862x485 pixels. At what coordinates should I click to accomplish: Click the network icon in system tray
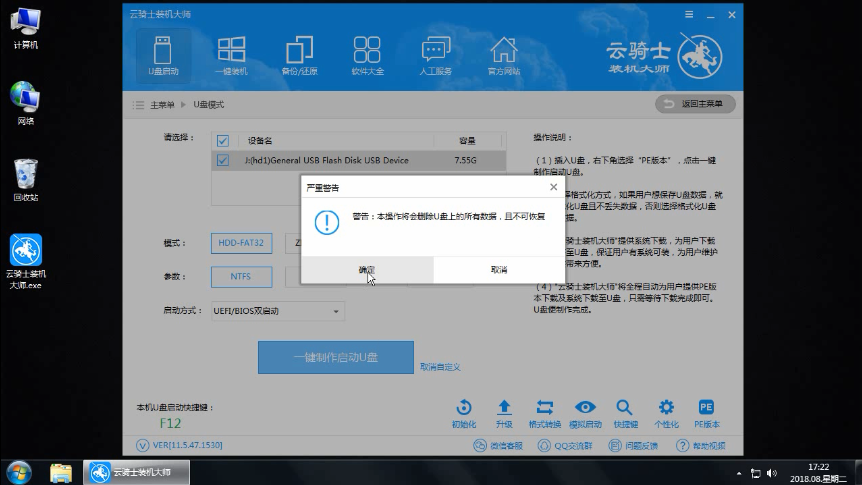(756, 473)
